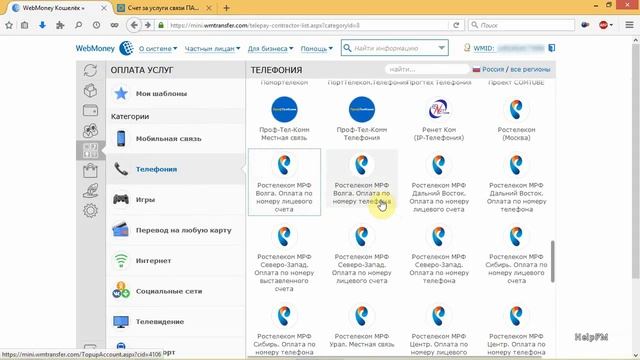Select the payments grid sidebar icon
Viewport: 640px width, 360px height.
(x=90, y=151)
